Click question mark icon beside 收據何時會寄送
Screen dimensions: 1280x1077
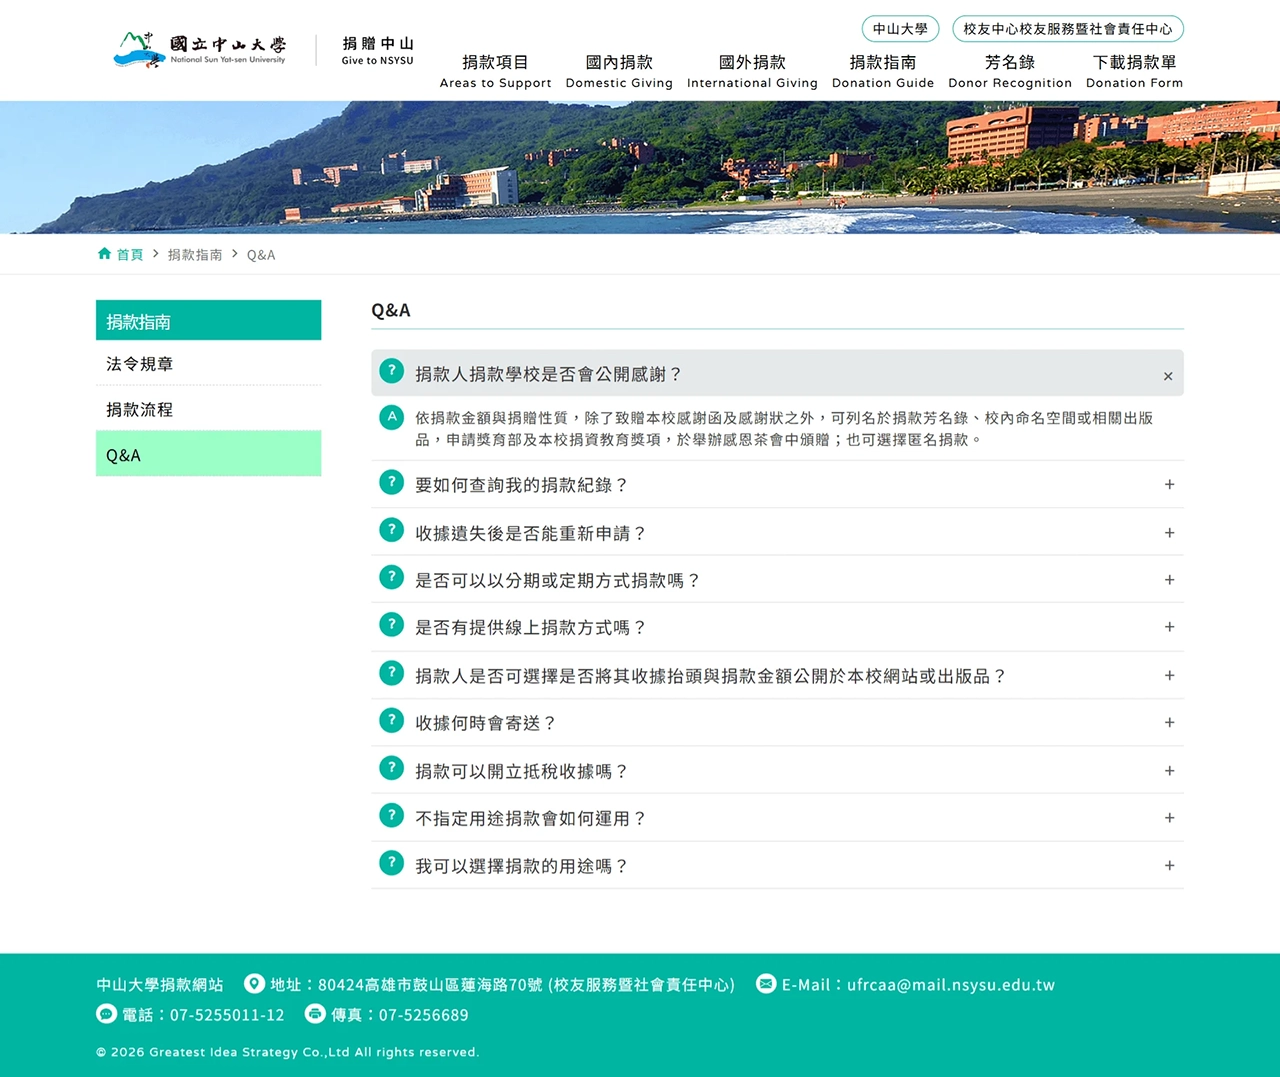(392, 720)
